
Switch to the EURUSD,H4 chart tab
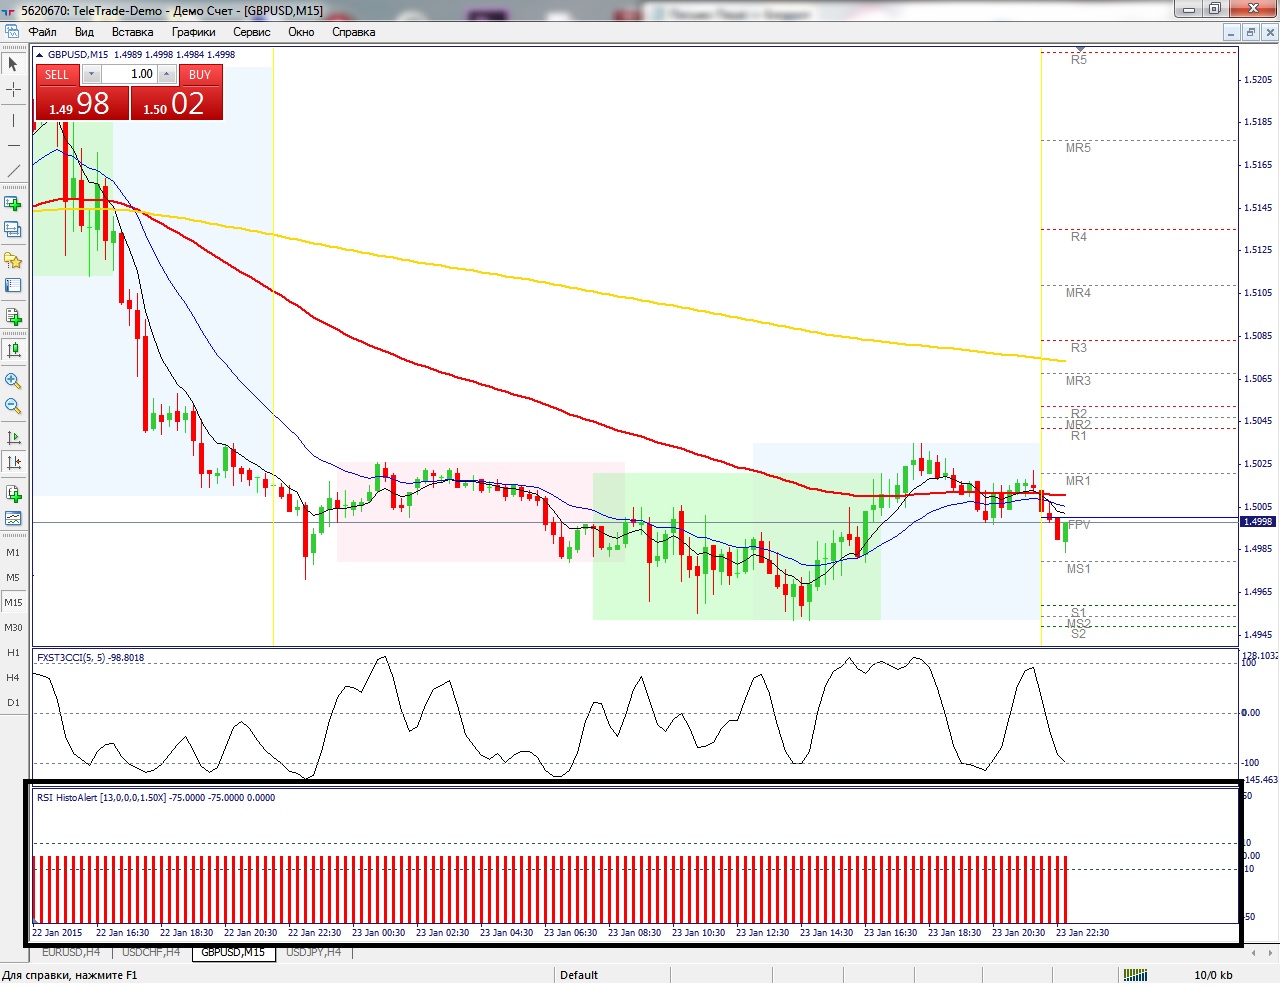[x=71, y=952]
